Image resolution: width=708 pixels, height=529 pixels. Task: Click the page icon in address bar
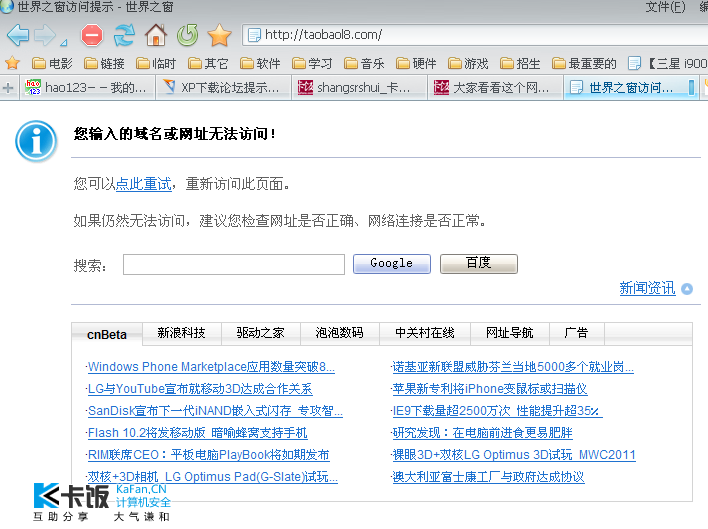[254, 35]
